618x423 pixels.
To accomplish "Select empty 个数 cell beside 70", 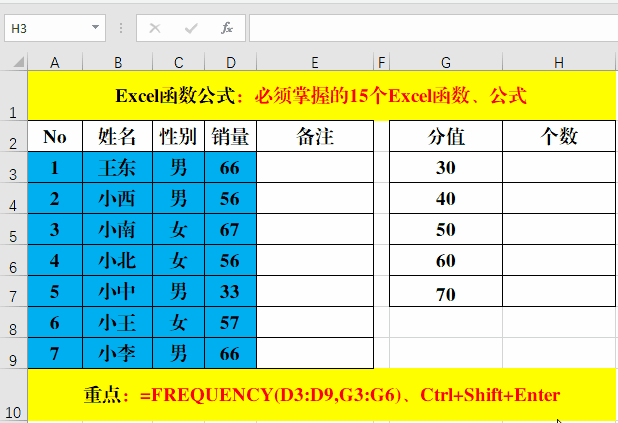I will point(559,291).
